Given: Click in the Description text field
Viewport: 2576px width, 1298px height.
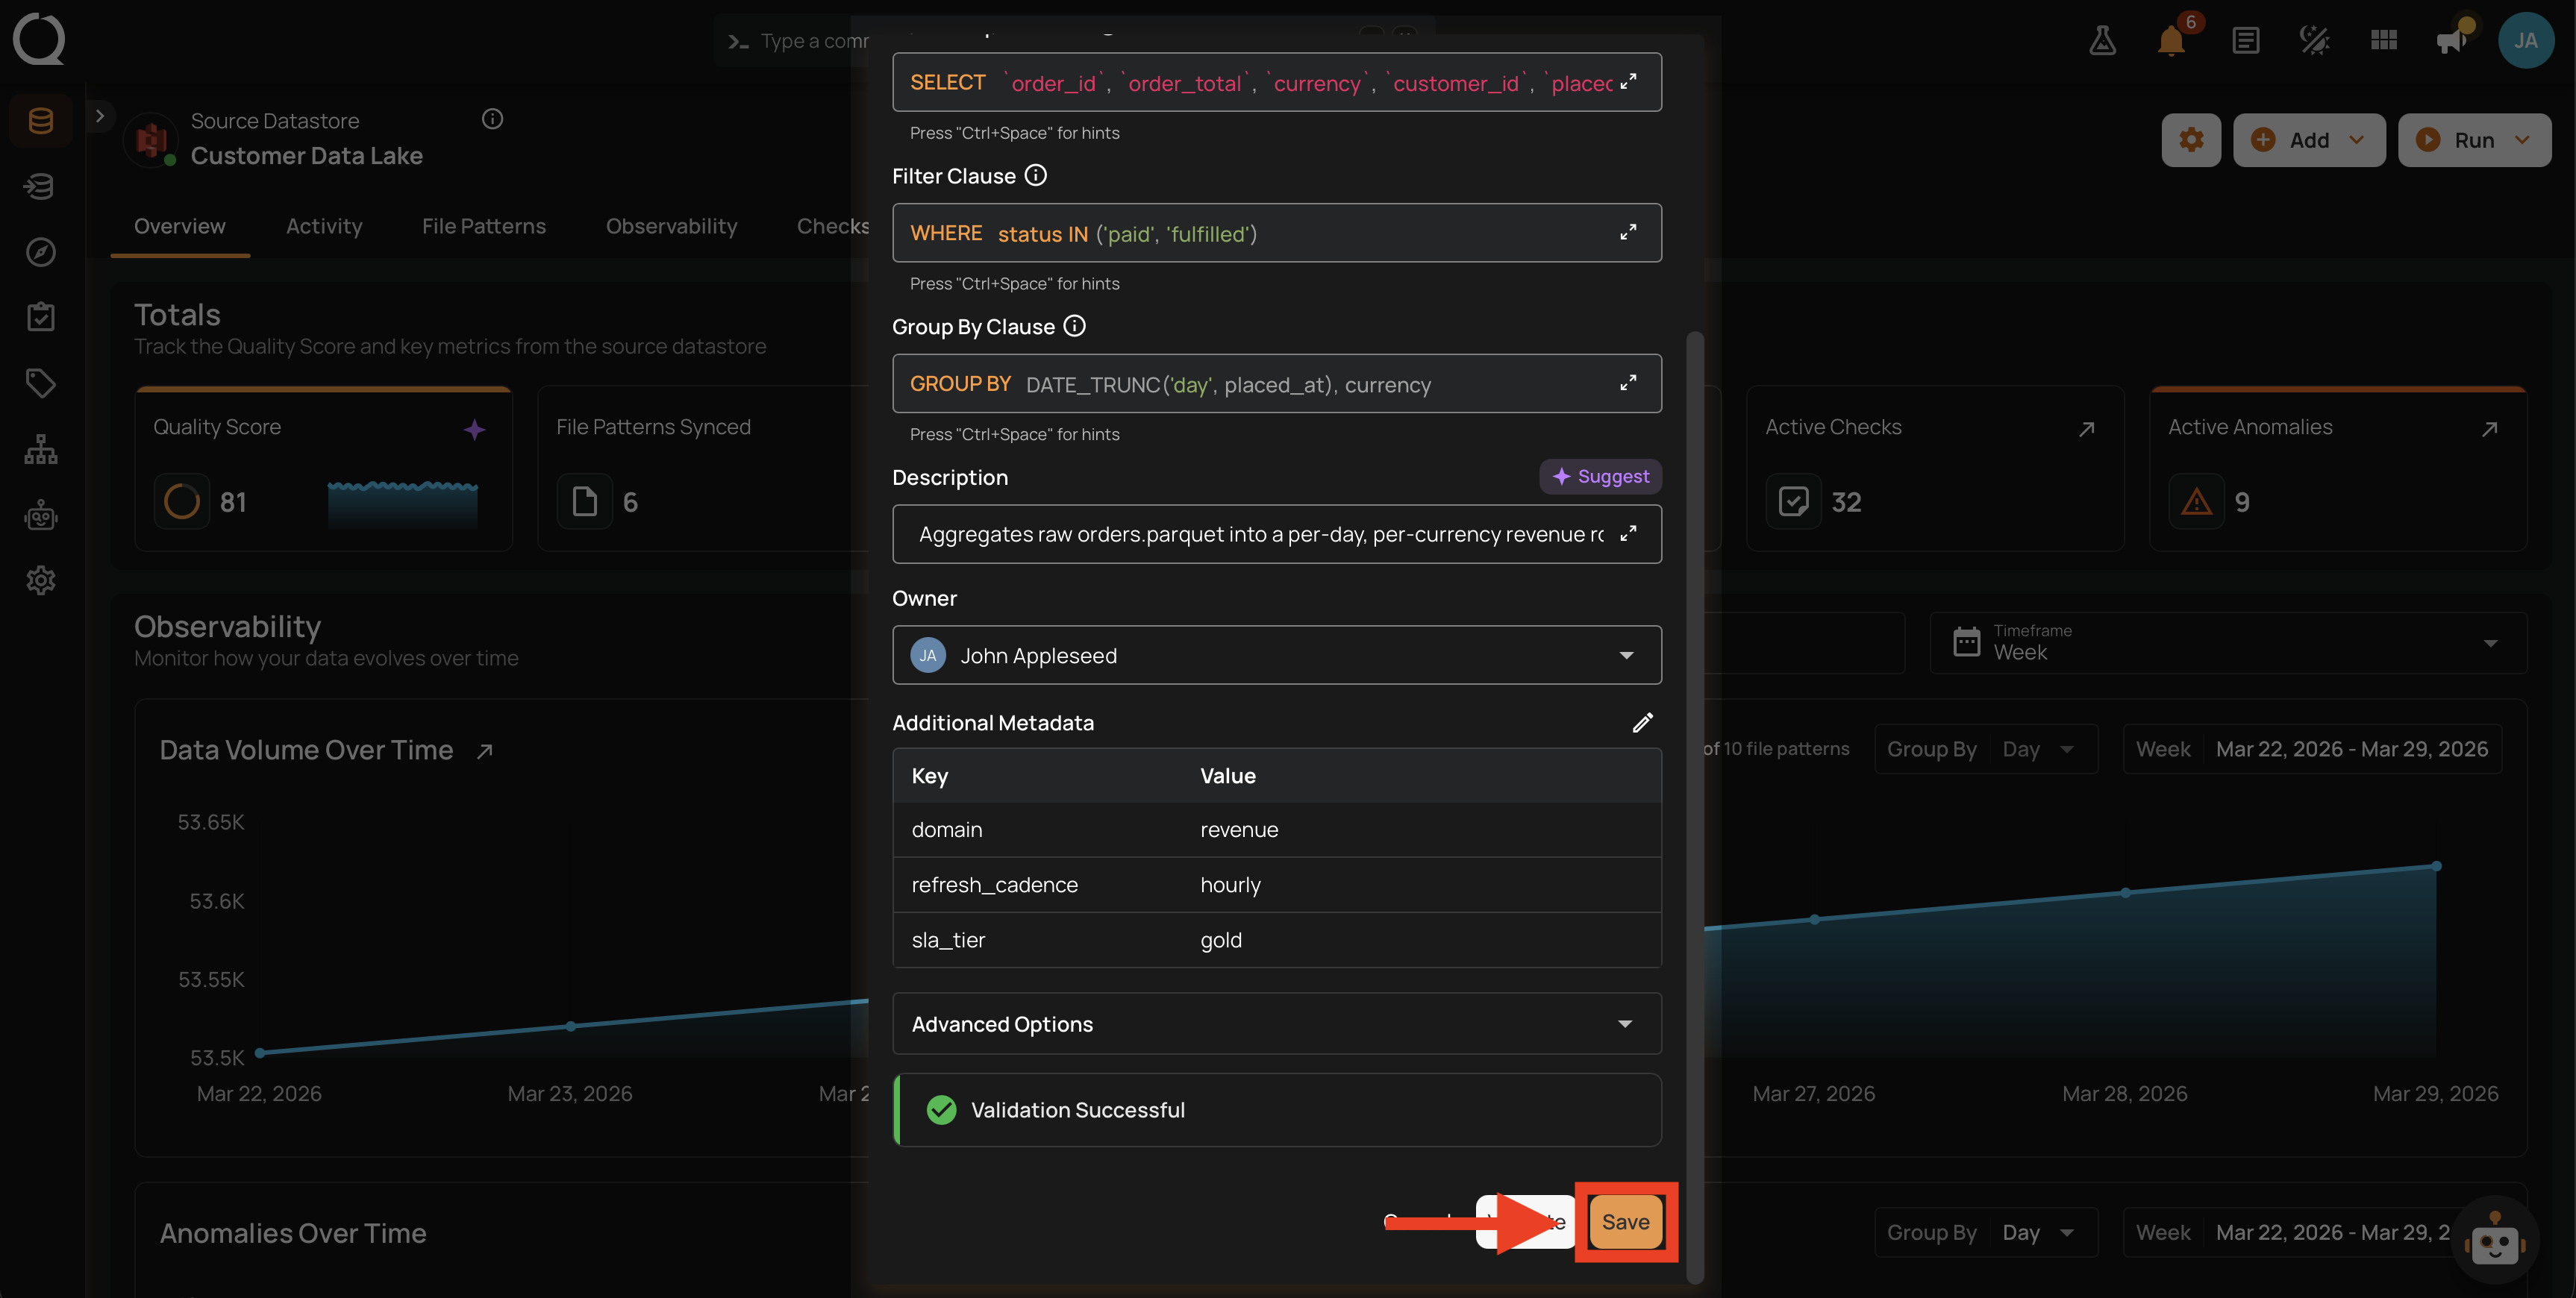Looking at the screenshot, I should coord(1277,534).
